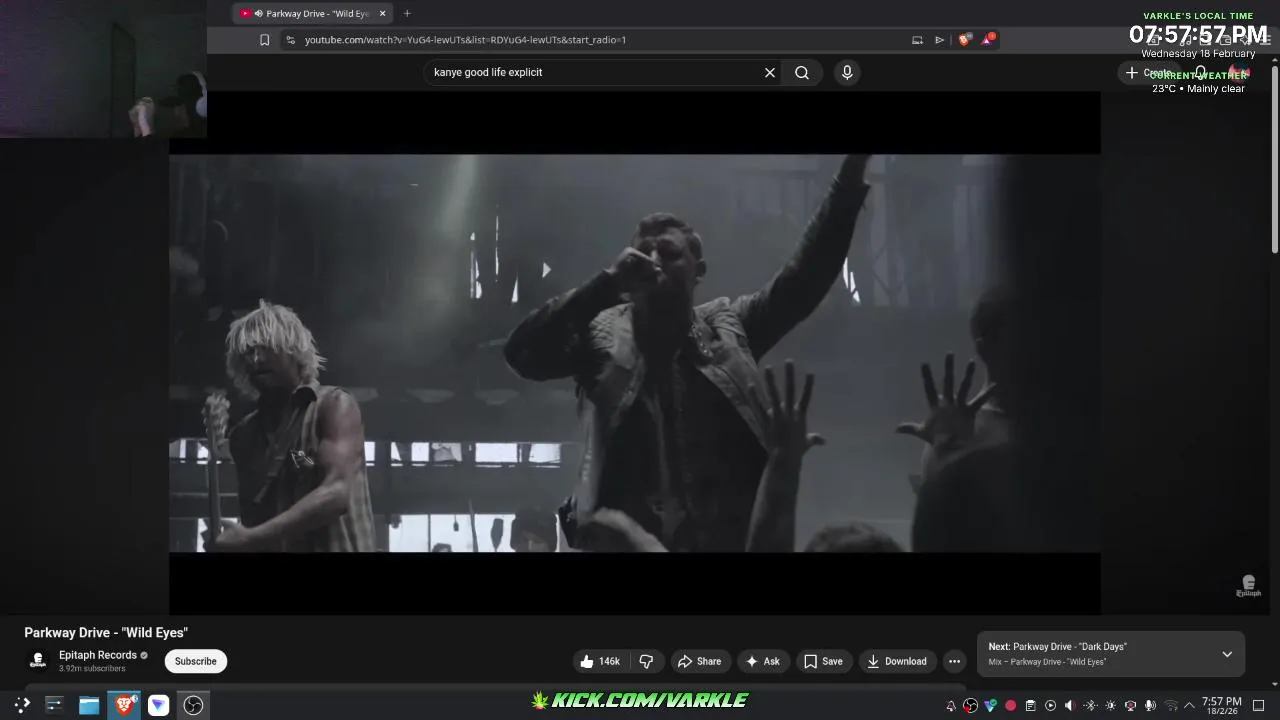Clear the search box with the X
The height and width of the screenshot is (720, 1280).
[770, 72]
